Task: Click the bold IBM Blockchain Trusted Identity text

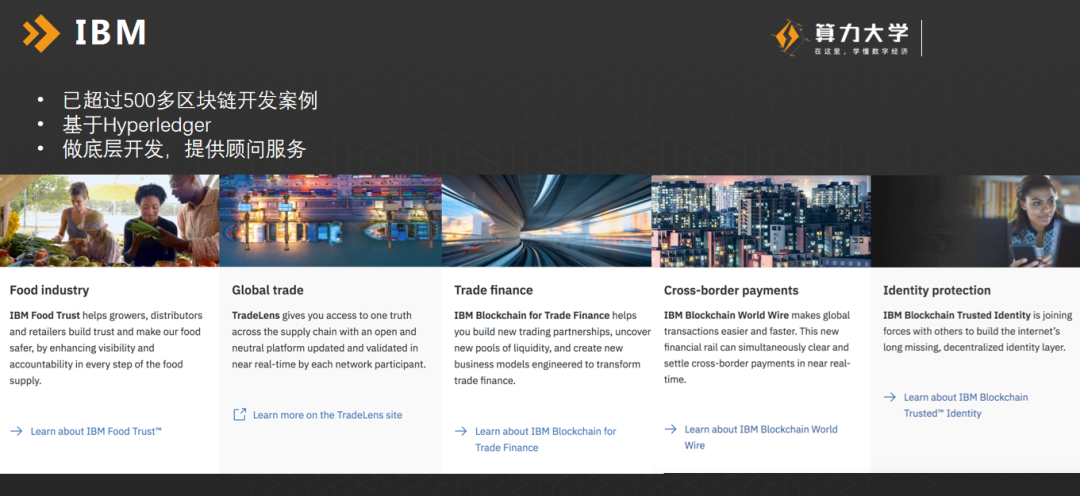Action: click(x=957, y=316)
